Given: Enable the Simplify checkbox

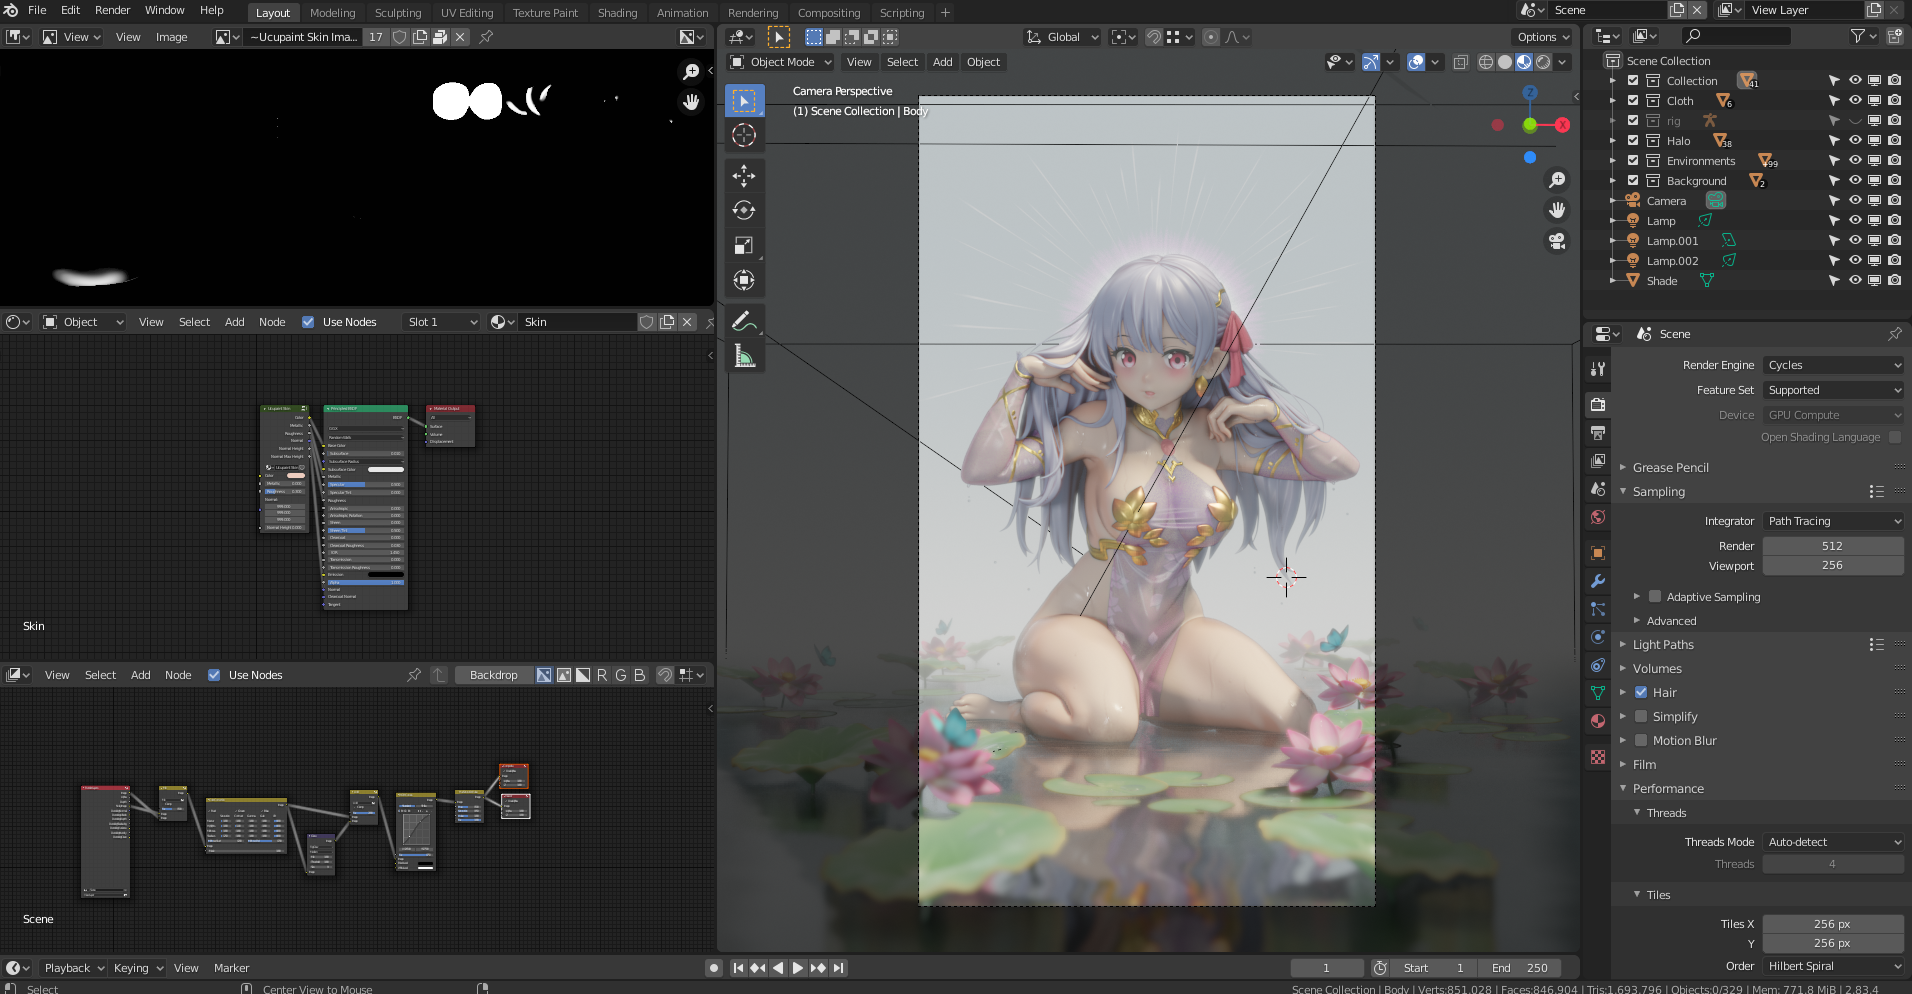Looking at the screenshot, I should 1641,716.
